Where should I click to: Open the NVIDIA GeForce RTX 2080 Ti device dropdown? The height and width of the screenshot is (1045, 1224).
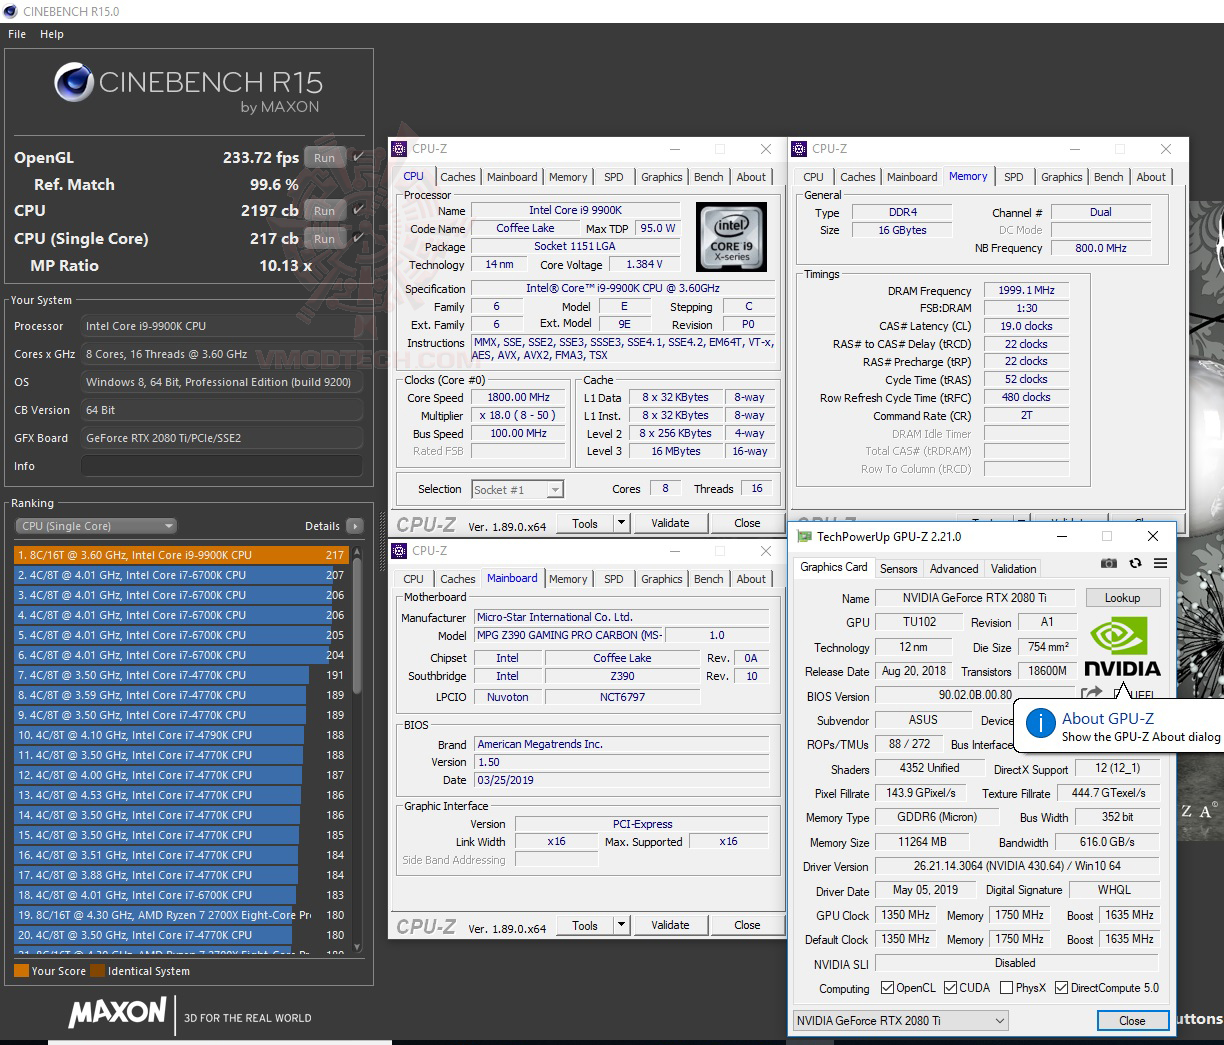click(x=998, y=1020)
